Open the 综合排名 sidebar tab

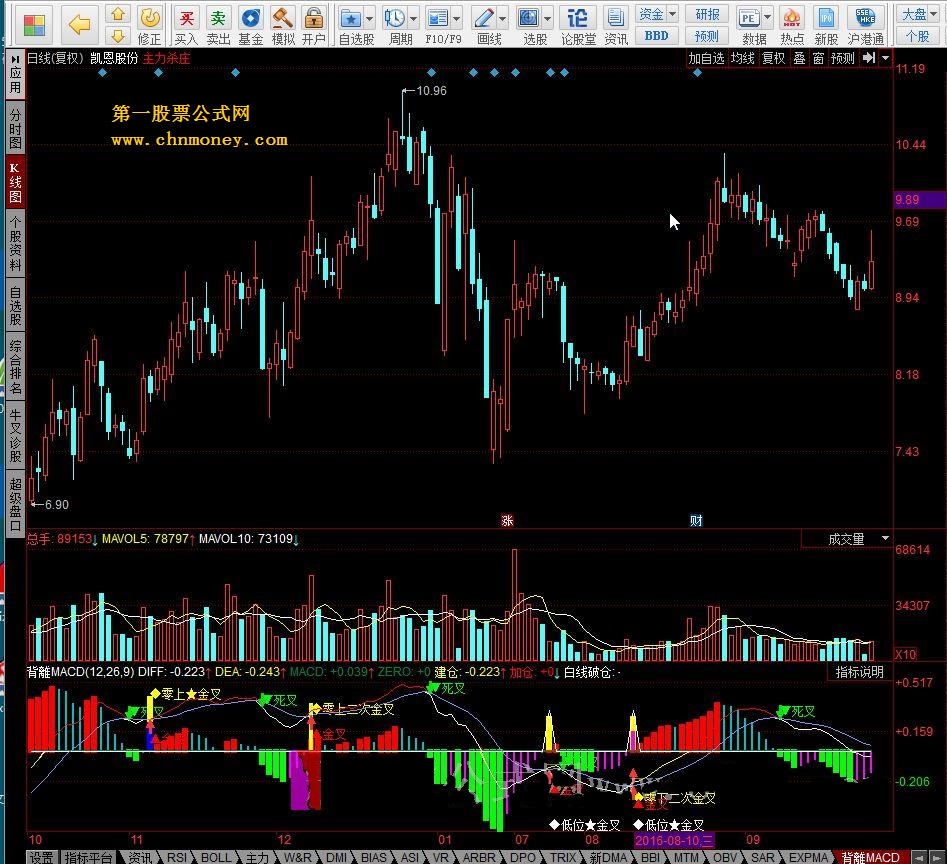(x=15, y=366)
